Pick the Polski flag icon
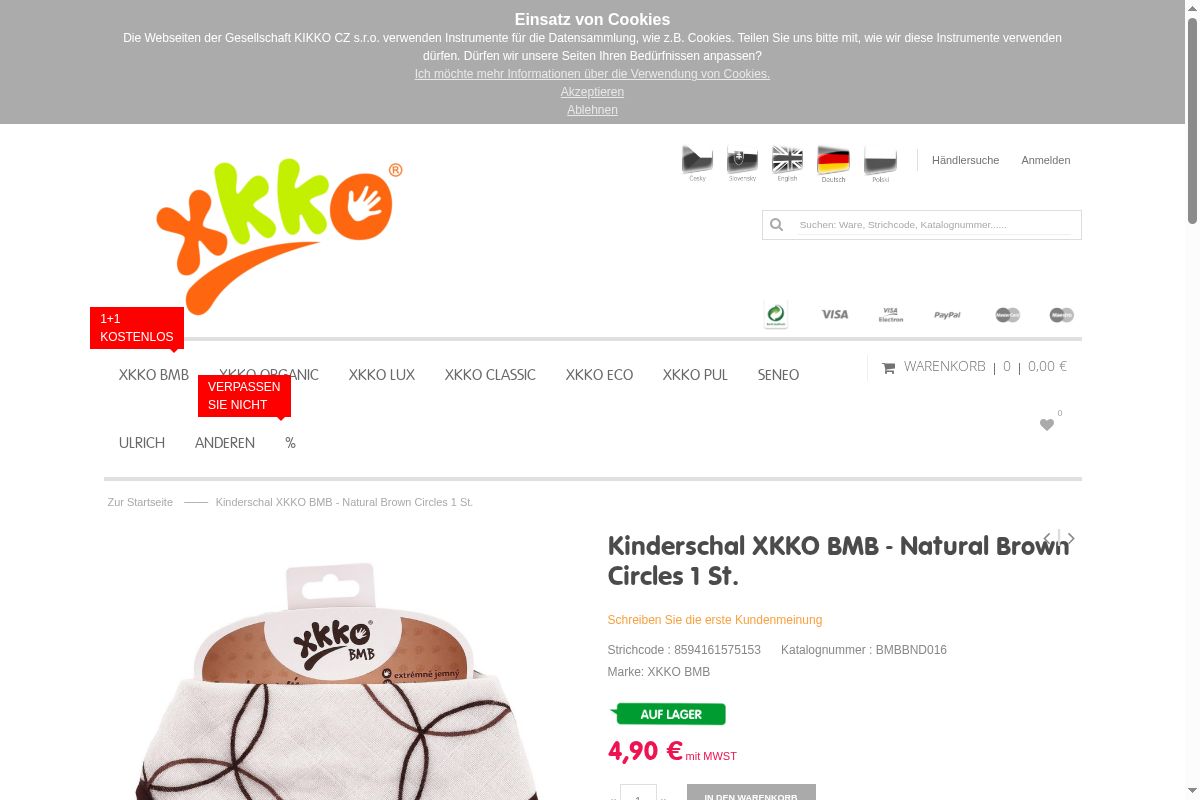The image size is (1200, 800). coord(880,161)
